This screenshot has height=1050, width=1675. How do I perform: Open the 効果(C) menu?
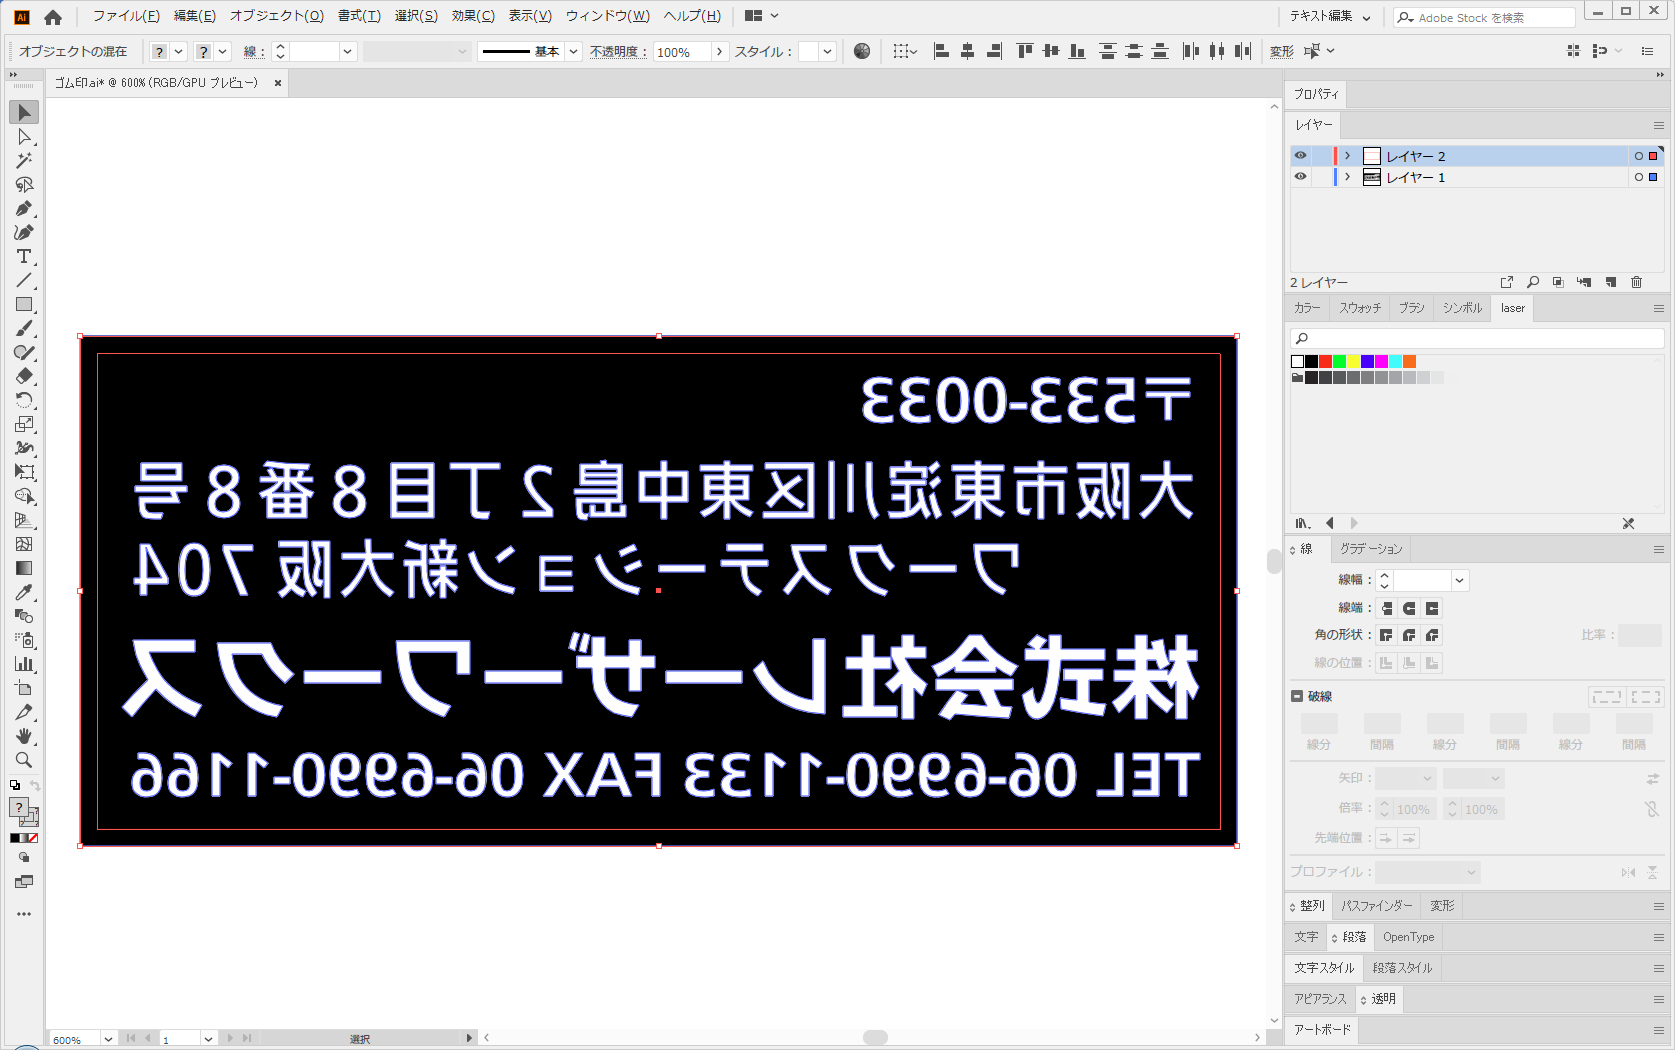473,16
